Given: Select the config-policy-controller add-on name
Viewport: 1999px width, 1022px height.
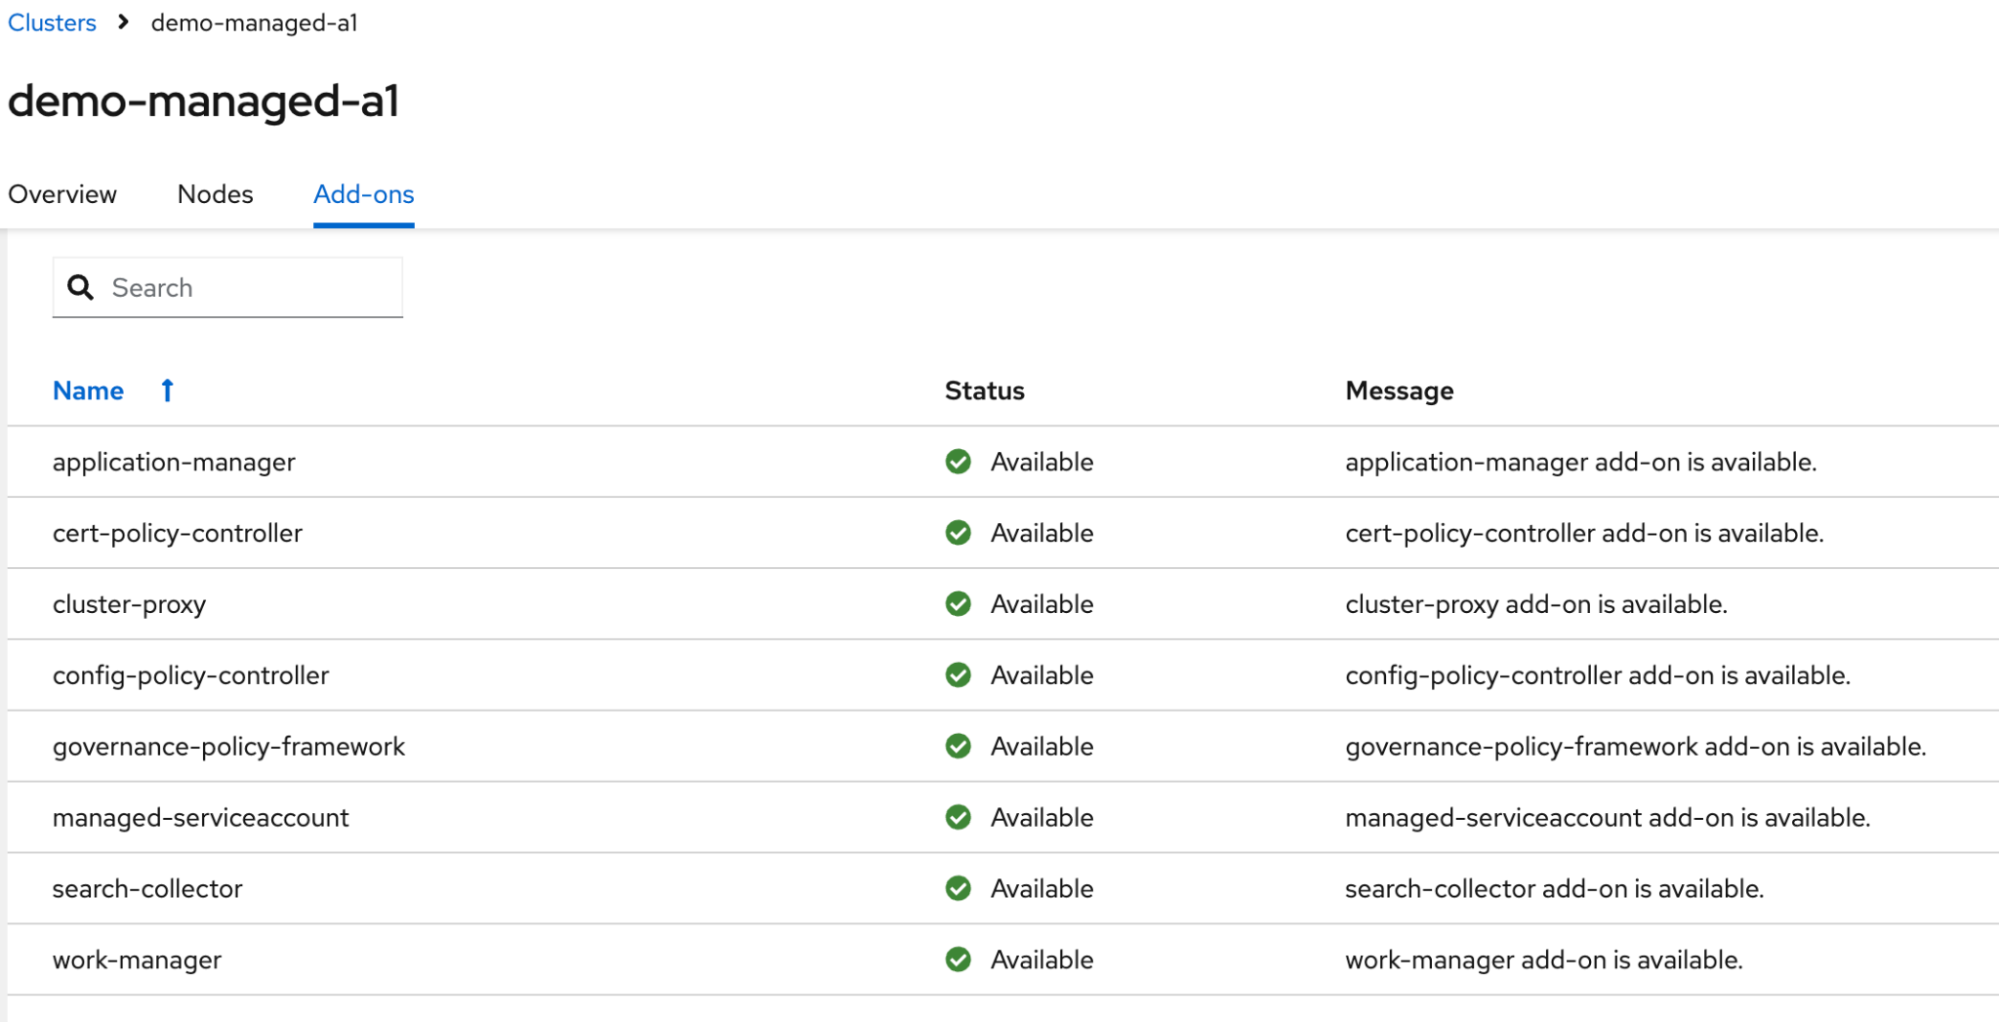Looking at the screenshot, I should click(x=190, y=675).
